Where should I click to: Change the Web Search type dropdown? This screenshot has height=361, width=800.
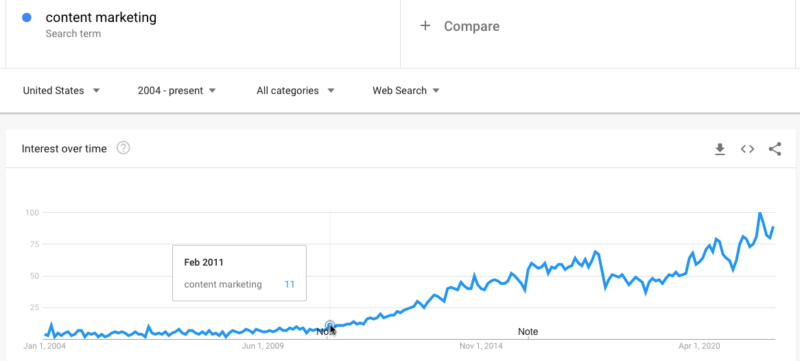pos(406,91)
